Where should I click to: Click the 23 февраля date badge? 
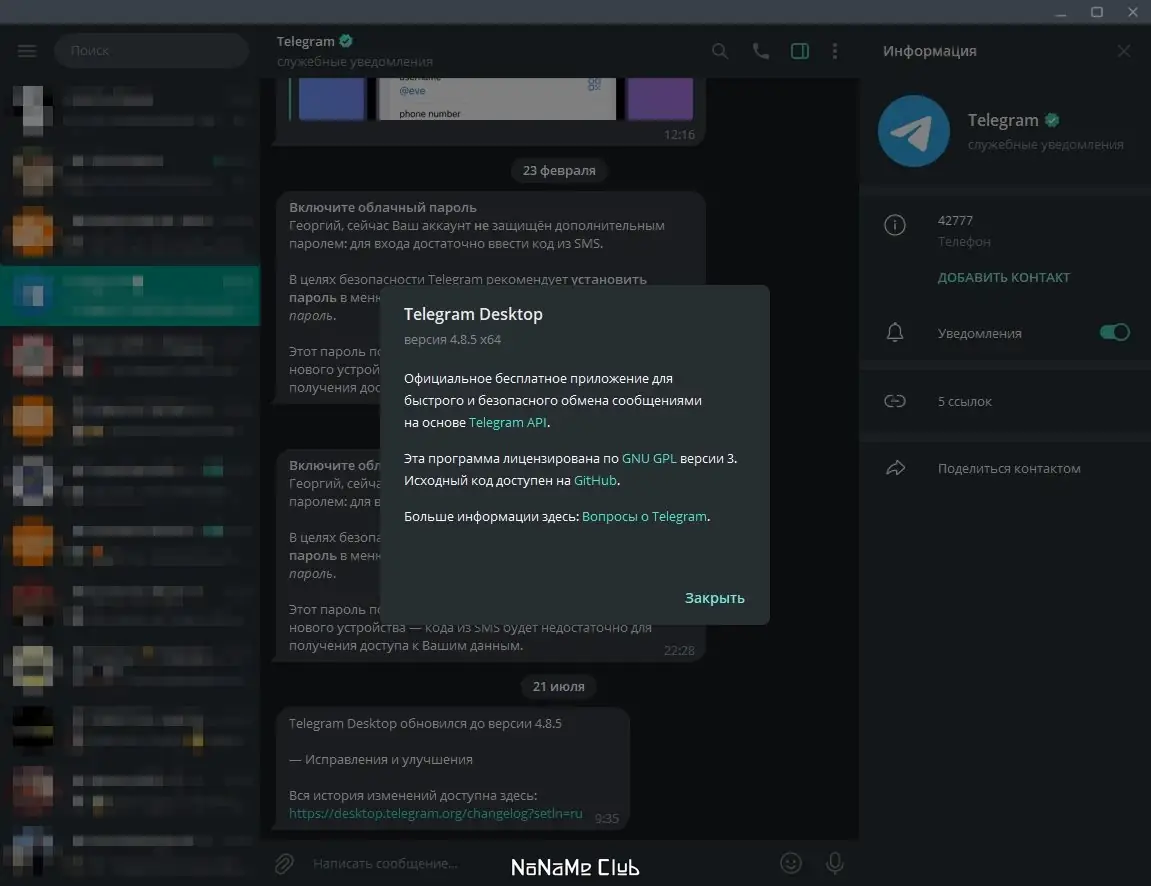click(559, 170)
